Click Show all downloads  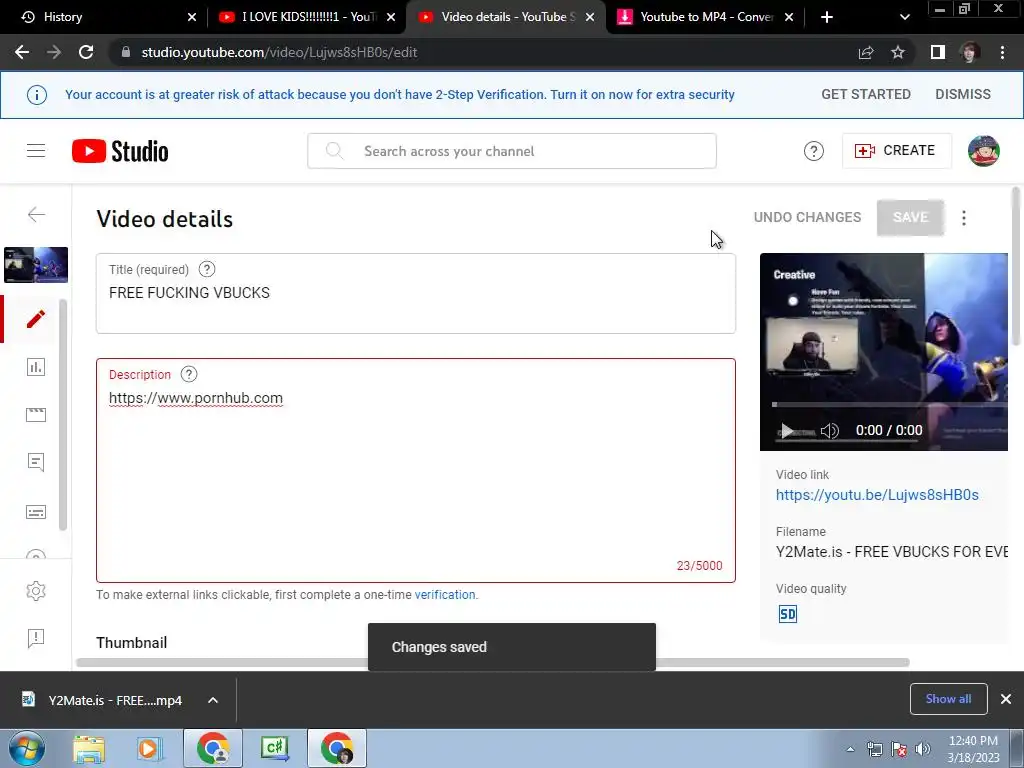point(948,699)
